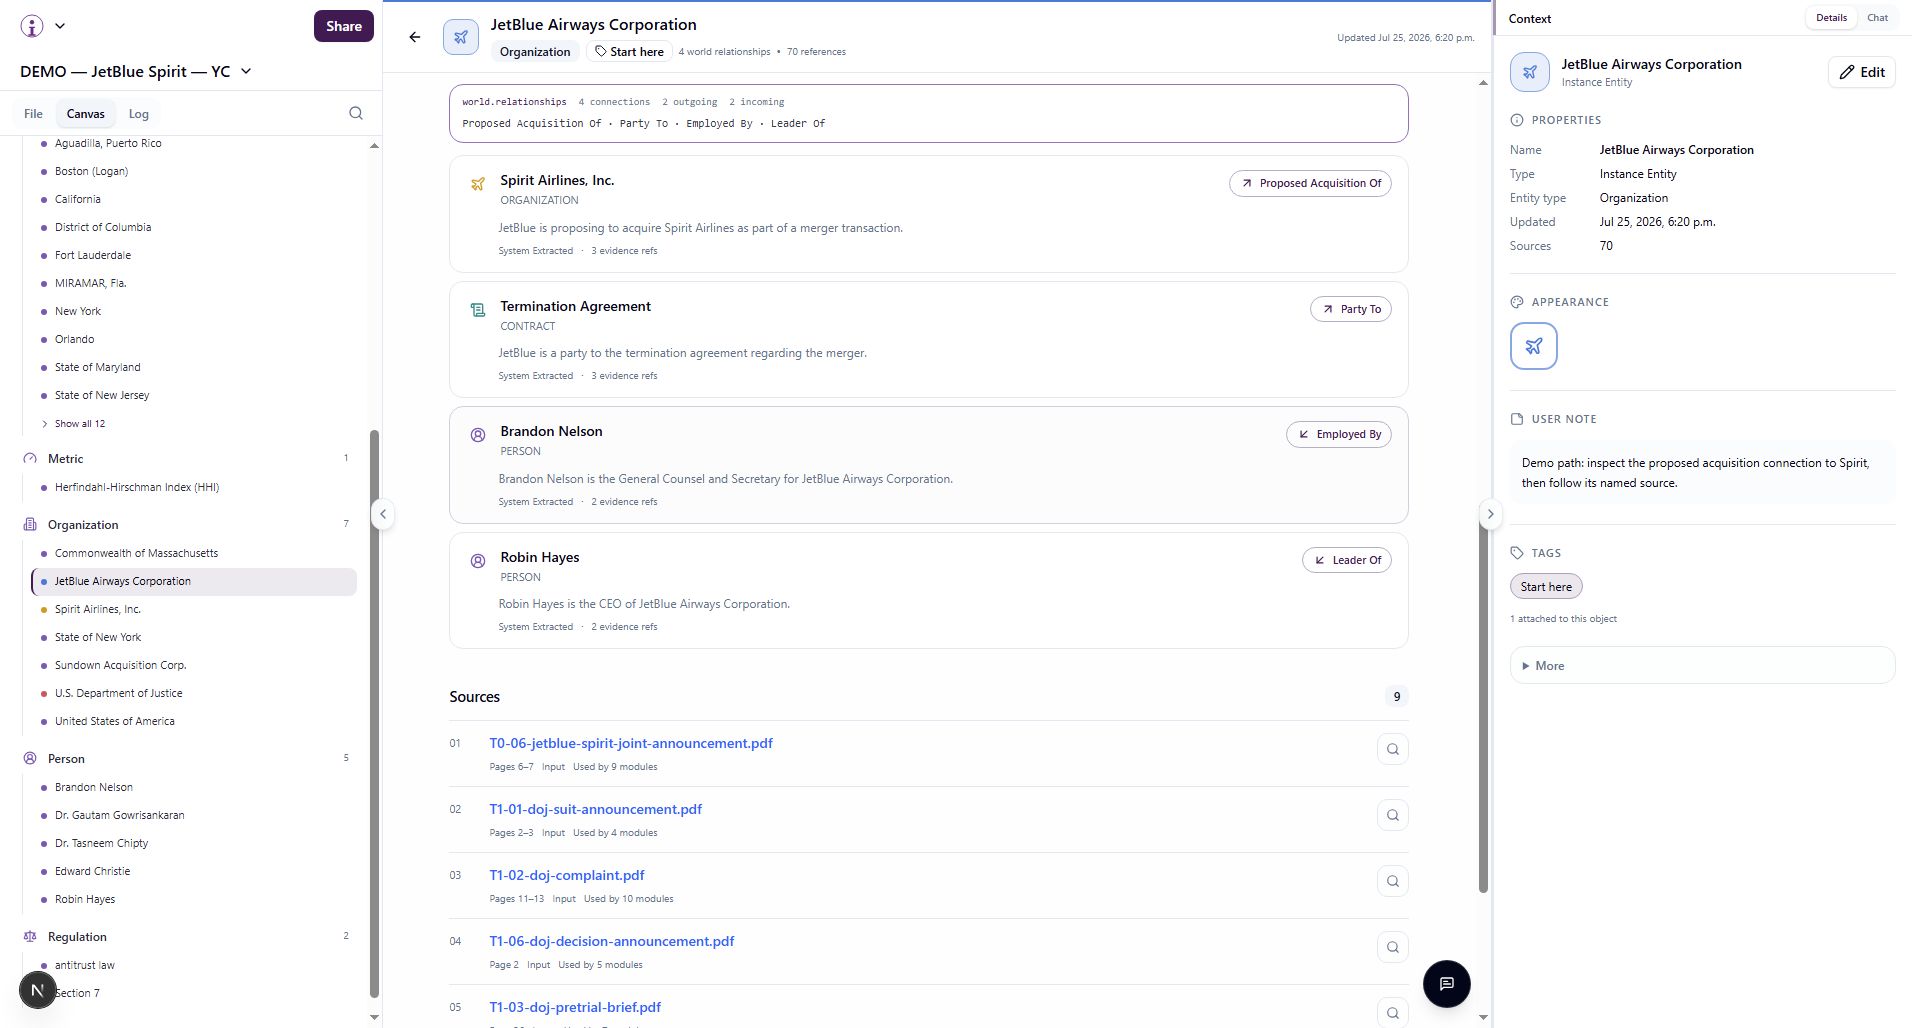The width and height of the screenshot is (1912, 1028).
Task: Click the app logo icon at top left
Action: pyautogui.click(x=32, y=26)
